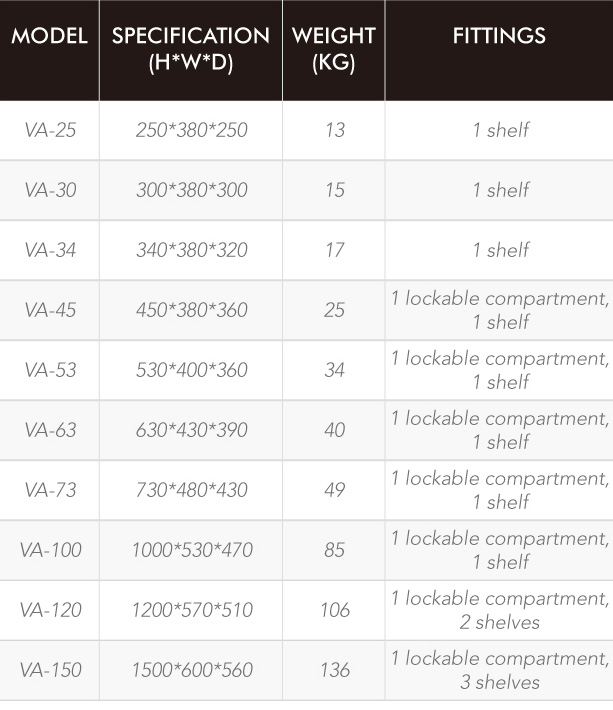Select the '3 shelves' fittings cell
Screen dimensions: 613x710
point(499,671)
